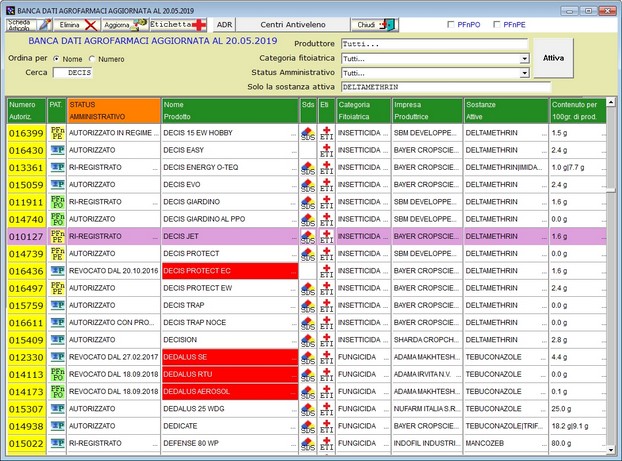Click the Elimina delete button

click(77, 25)
